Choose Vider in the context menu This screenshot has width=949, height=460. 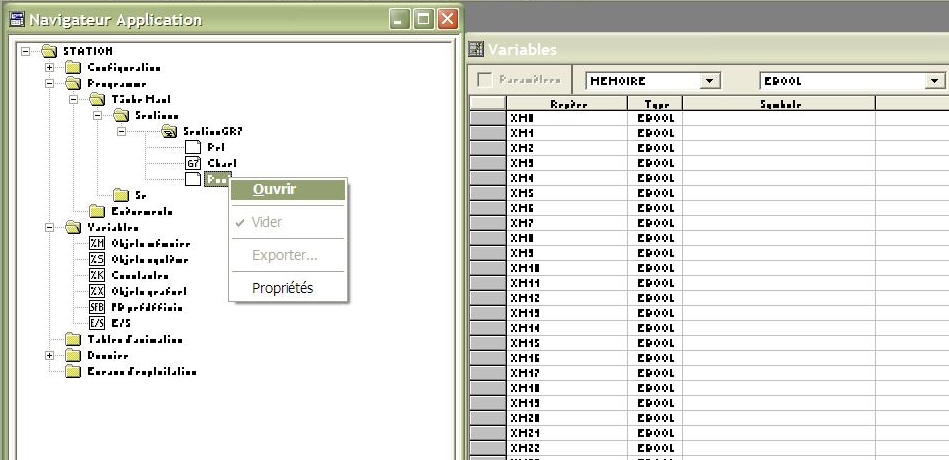[287, 222]
